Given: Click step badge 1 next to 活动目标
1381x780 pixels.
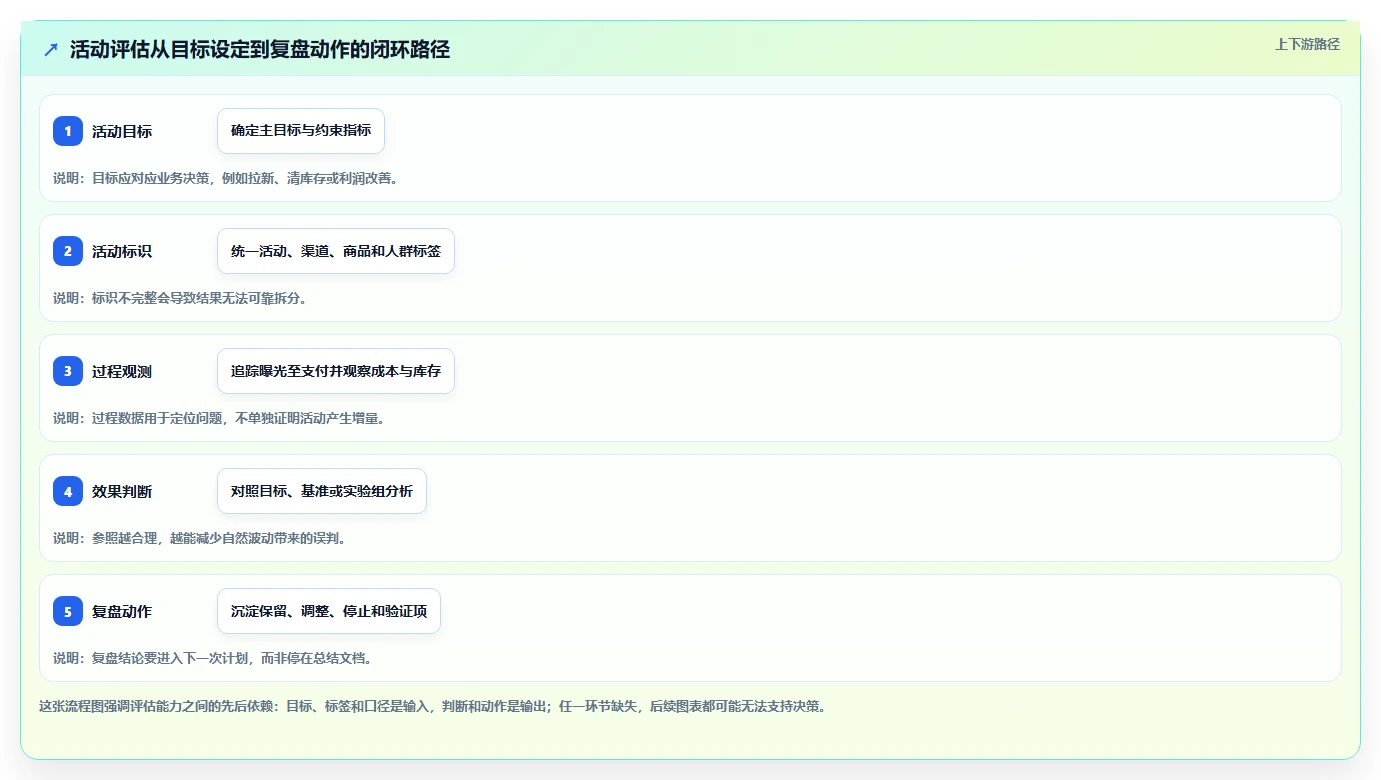Looking at the screenshot, I should coord(68,131).
